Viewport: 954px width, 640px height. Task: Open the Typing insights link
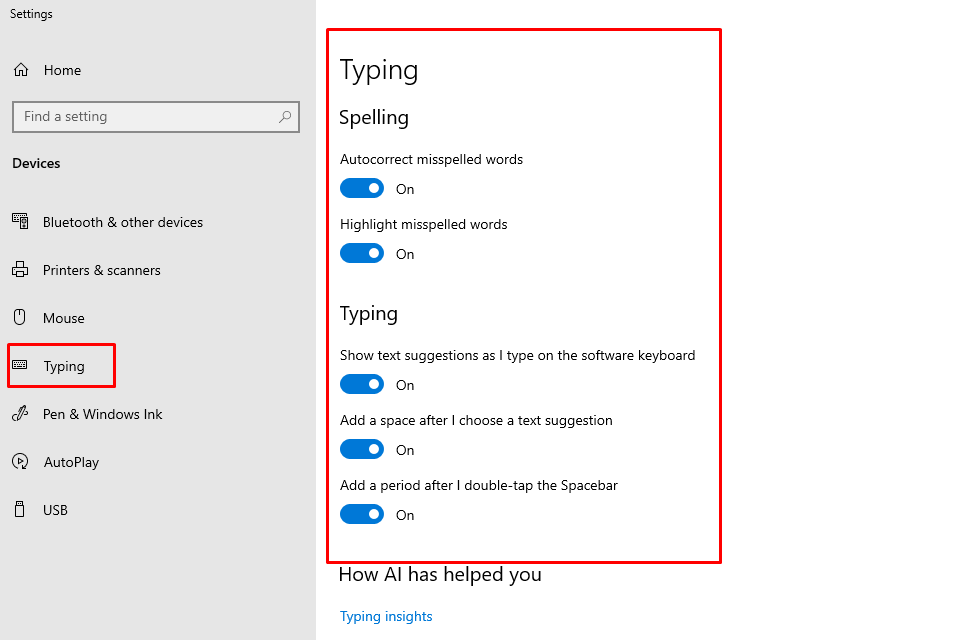point(386,616)
